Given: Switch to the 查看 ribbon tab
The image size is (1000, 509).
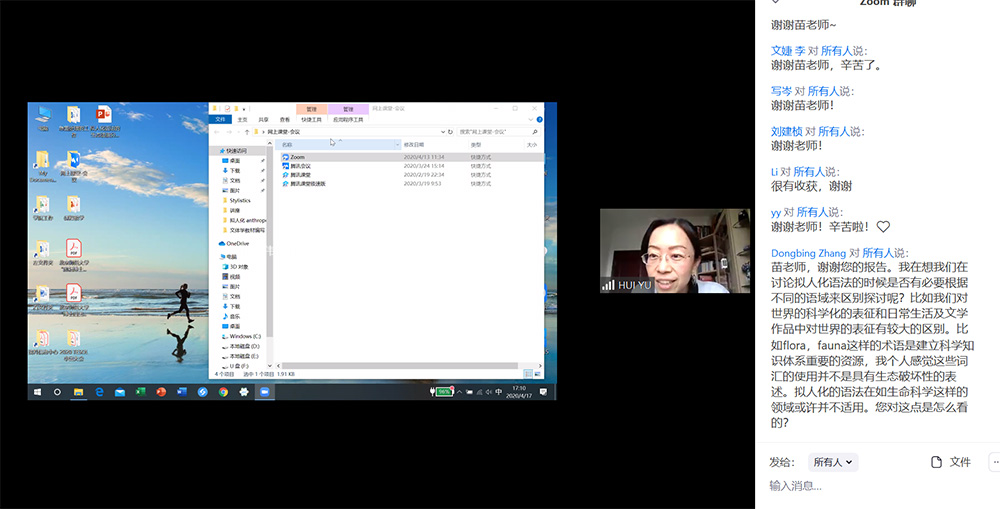Looking at the screenshot, I should click(x=284, y=119).
